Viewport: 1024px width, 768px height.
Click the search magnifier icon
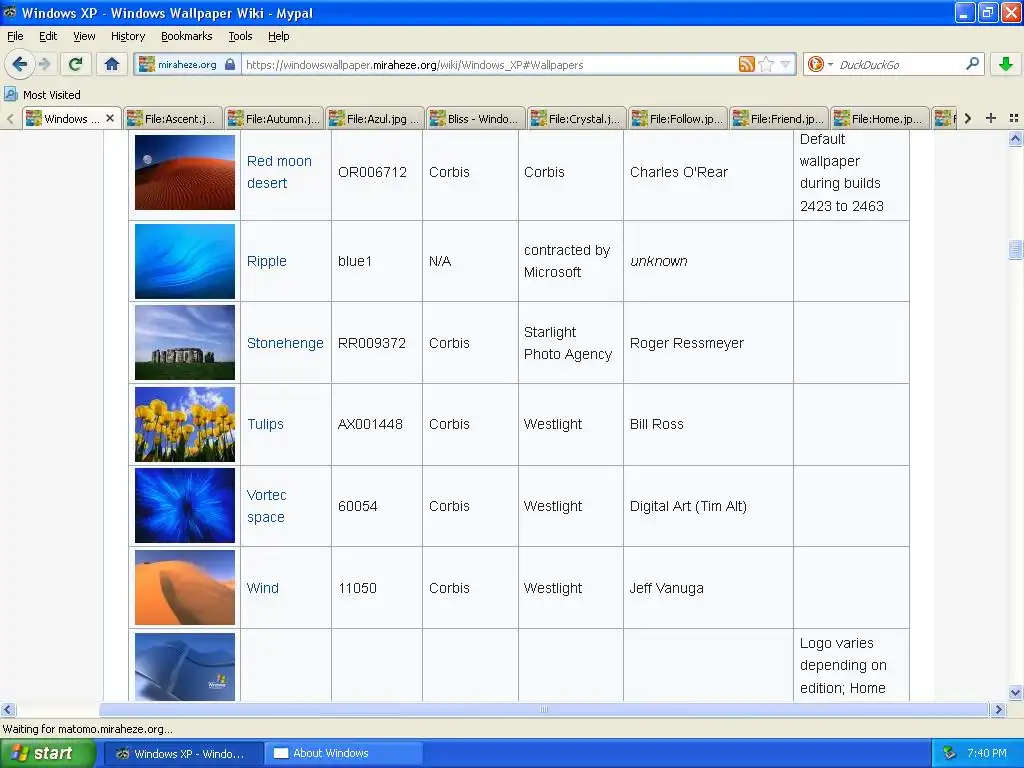pyautogui.click(x=972, y=63)
